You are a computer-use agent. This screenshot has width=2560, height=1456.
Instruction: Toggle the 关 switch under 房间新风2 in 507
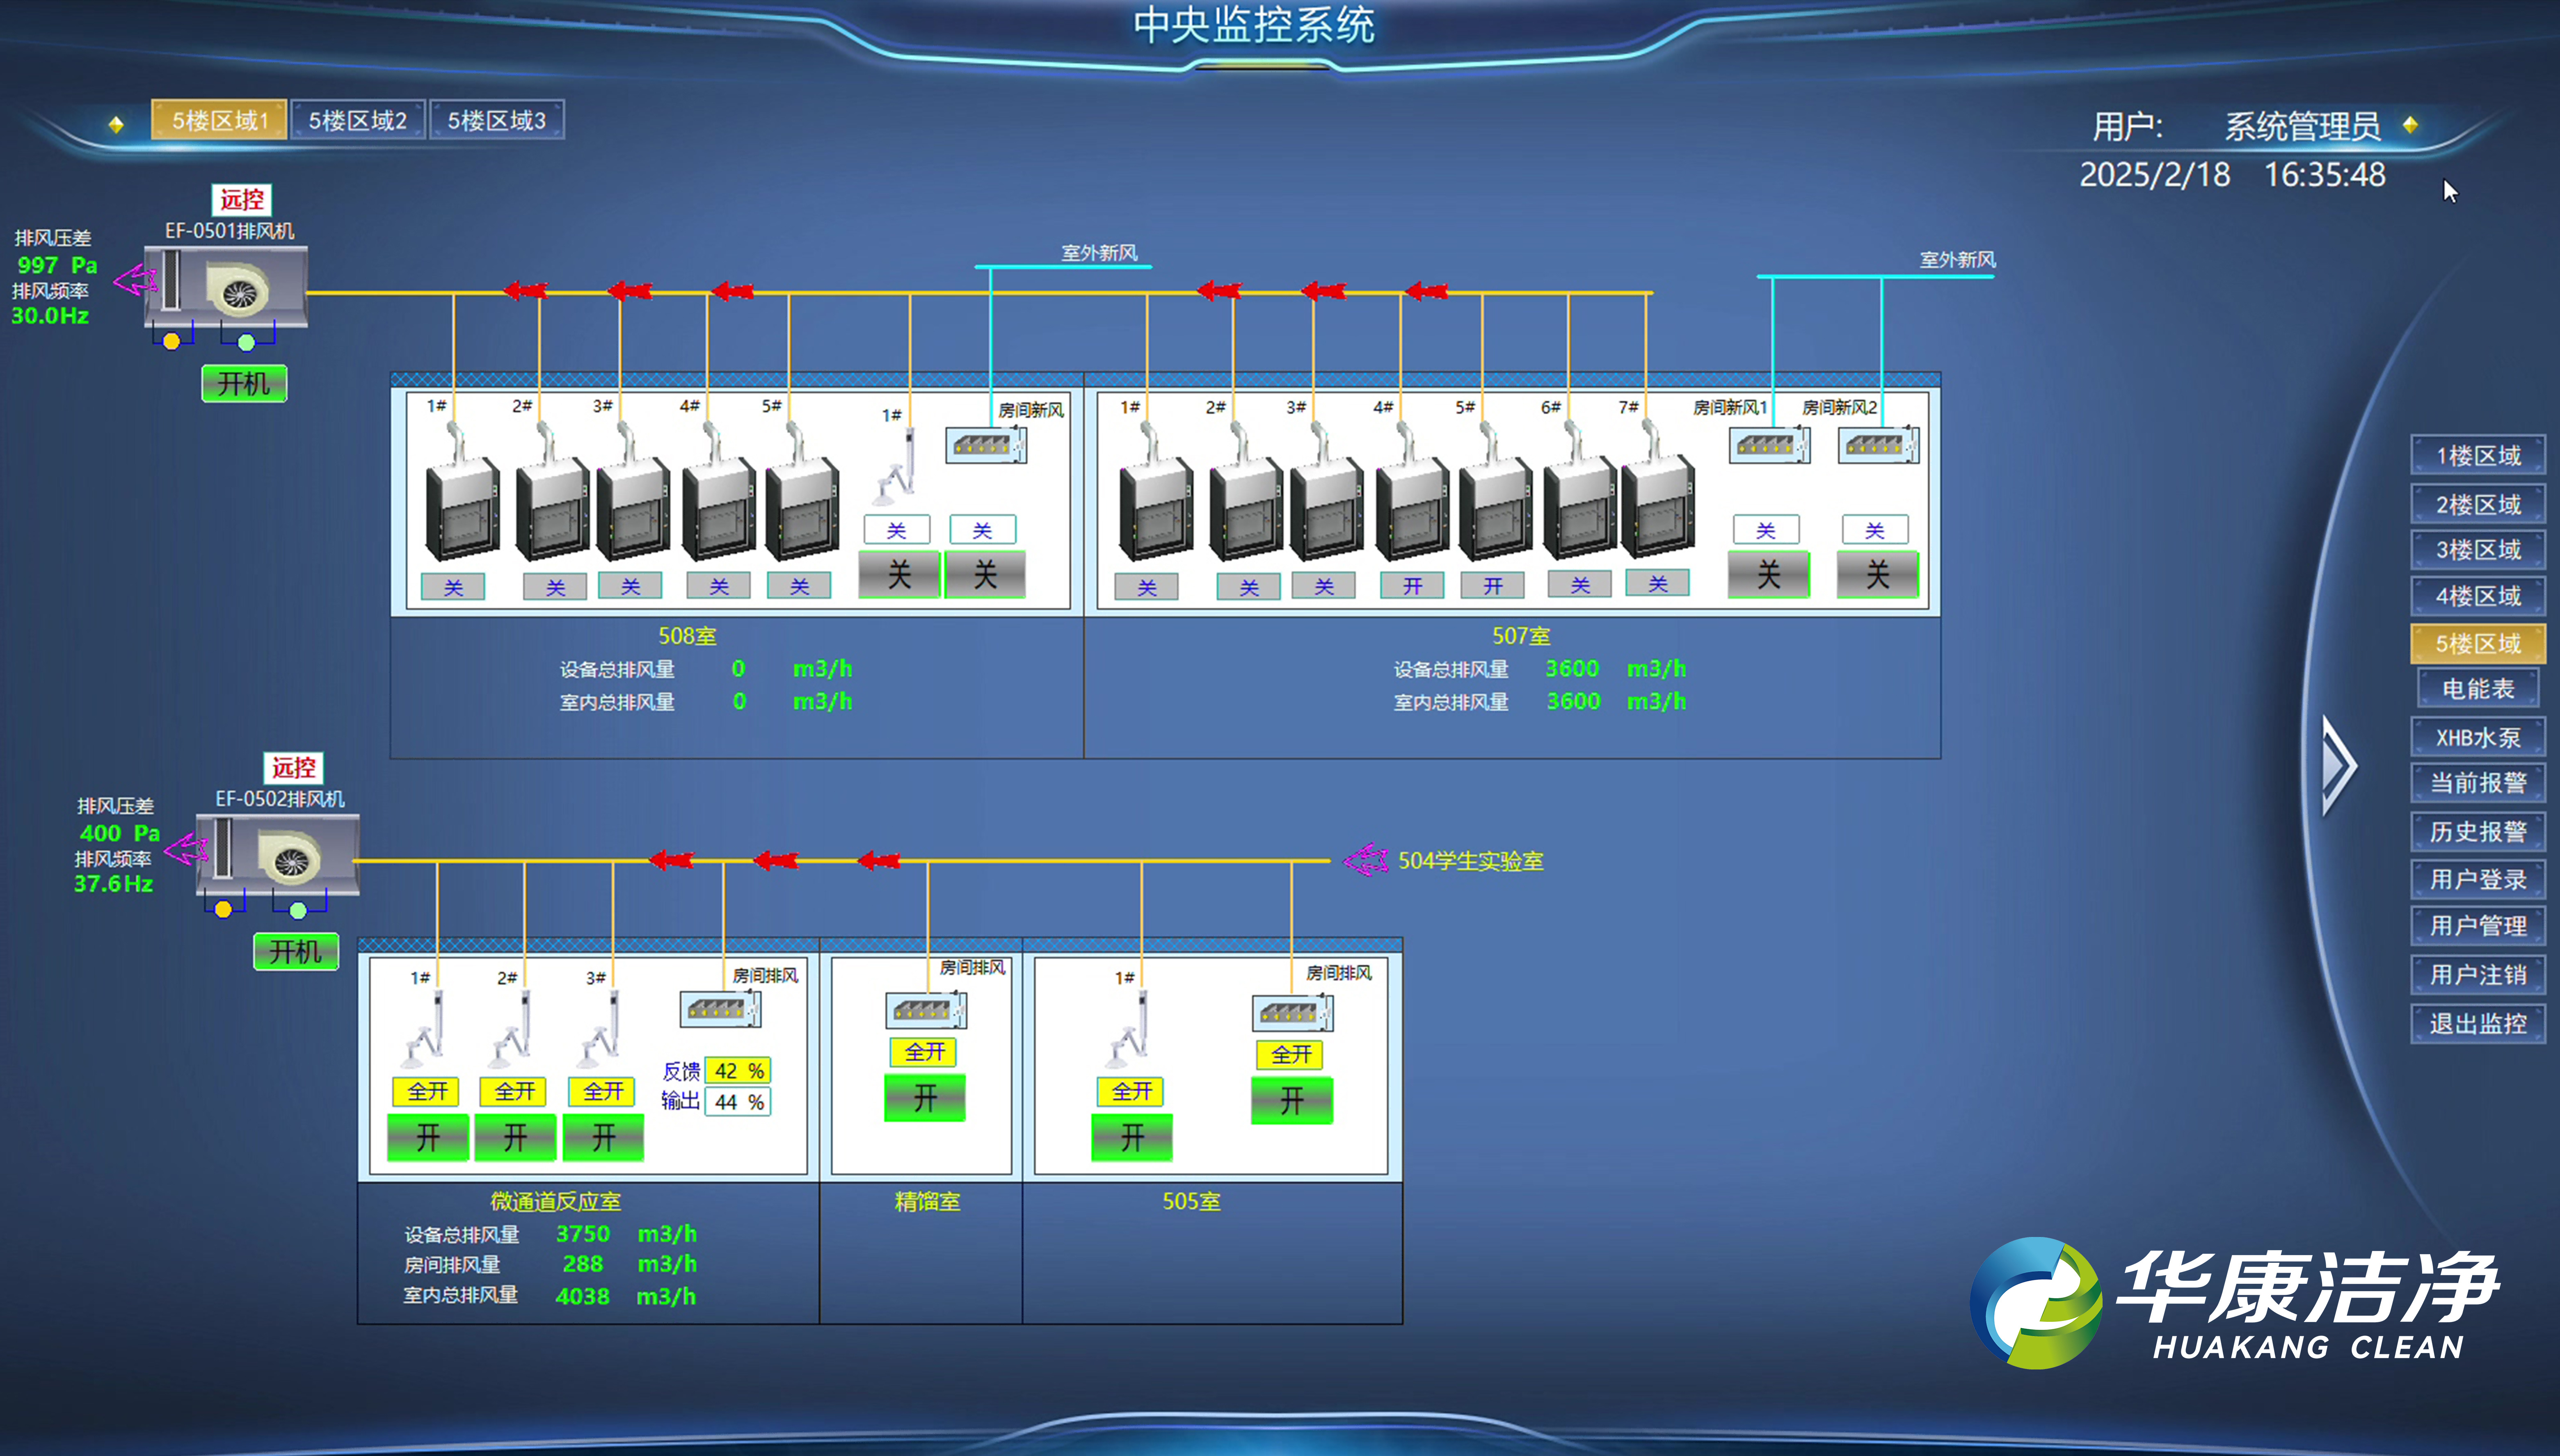(1878, 574)
